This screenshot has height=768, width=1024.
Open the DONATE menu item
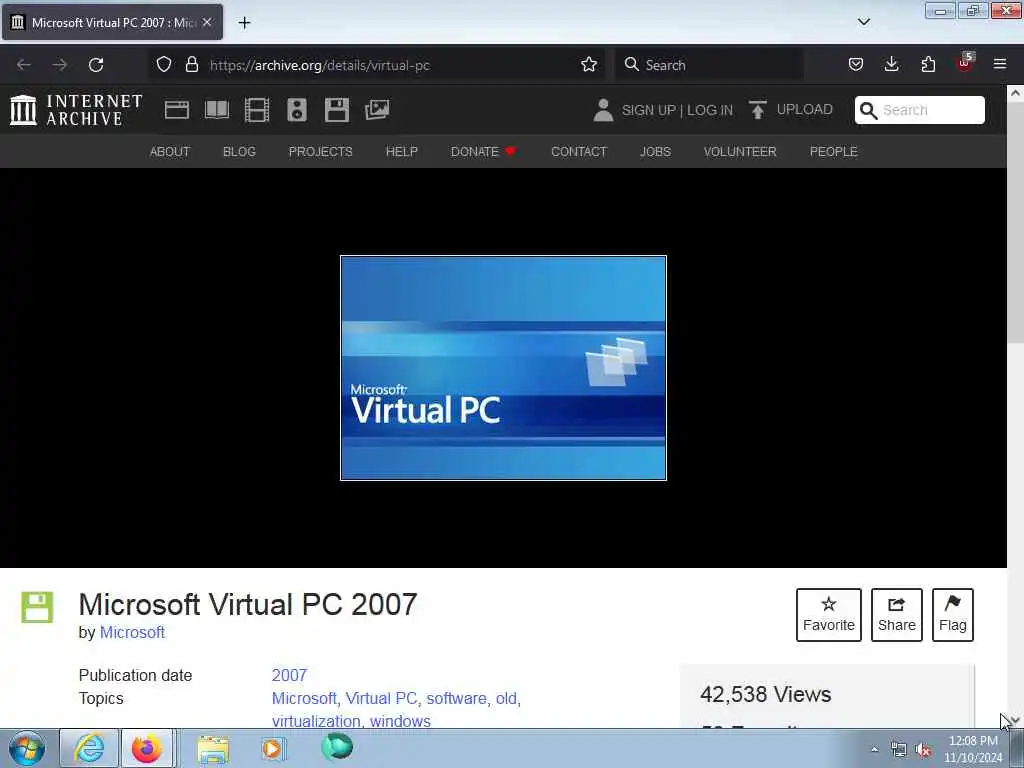point(483,152)
